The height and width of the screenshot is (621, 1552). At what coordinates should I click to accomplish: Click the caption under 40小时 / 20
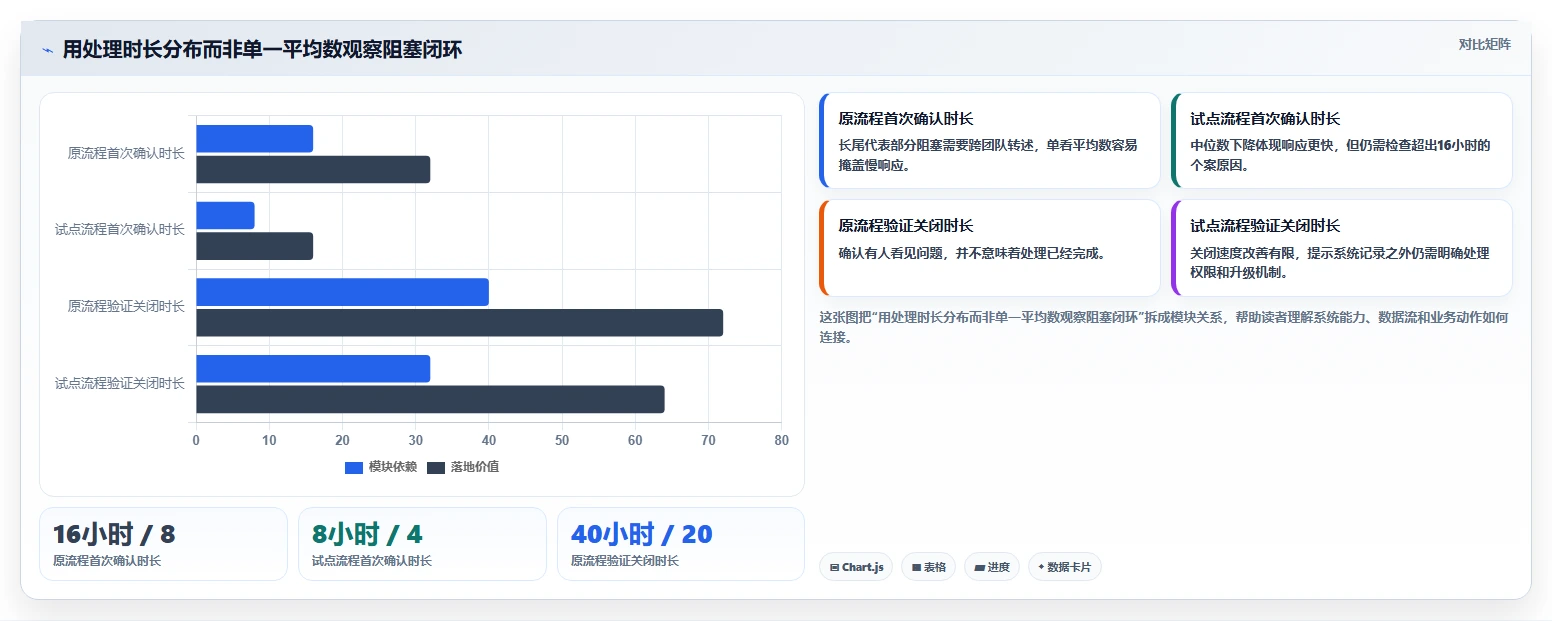point(625,561)
